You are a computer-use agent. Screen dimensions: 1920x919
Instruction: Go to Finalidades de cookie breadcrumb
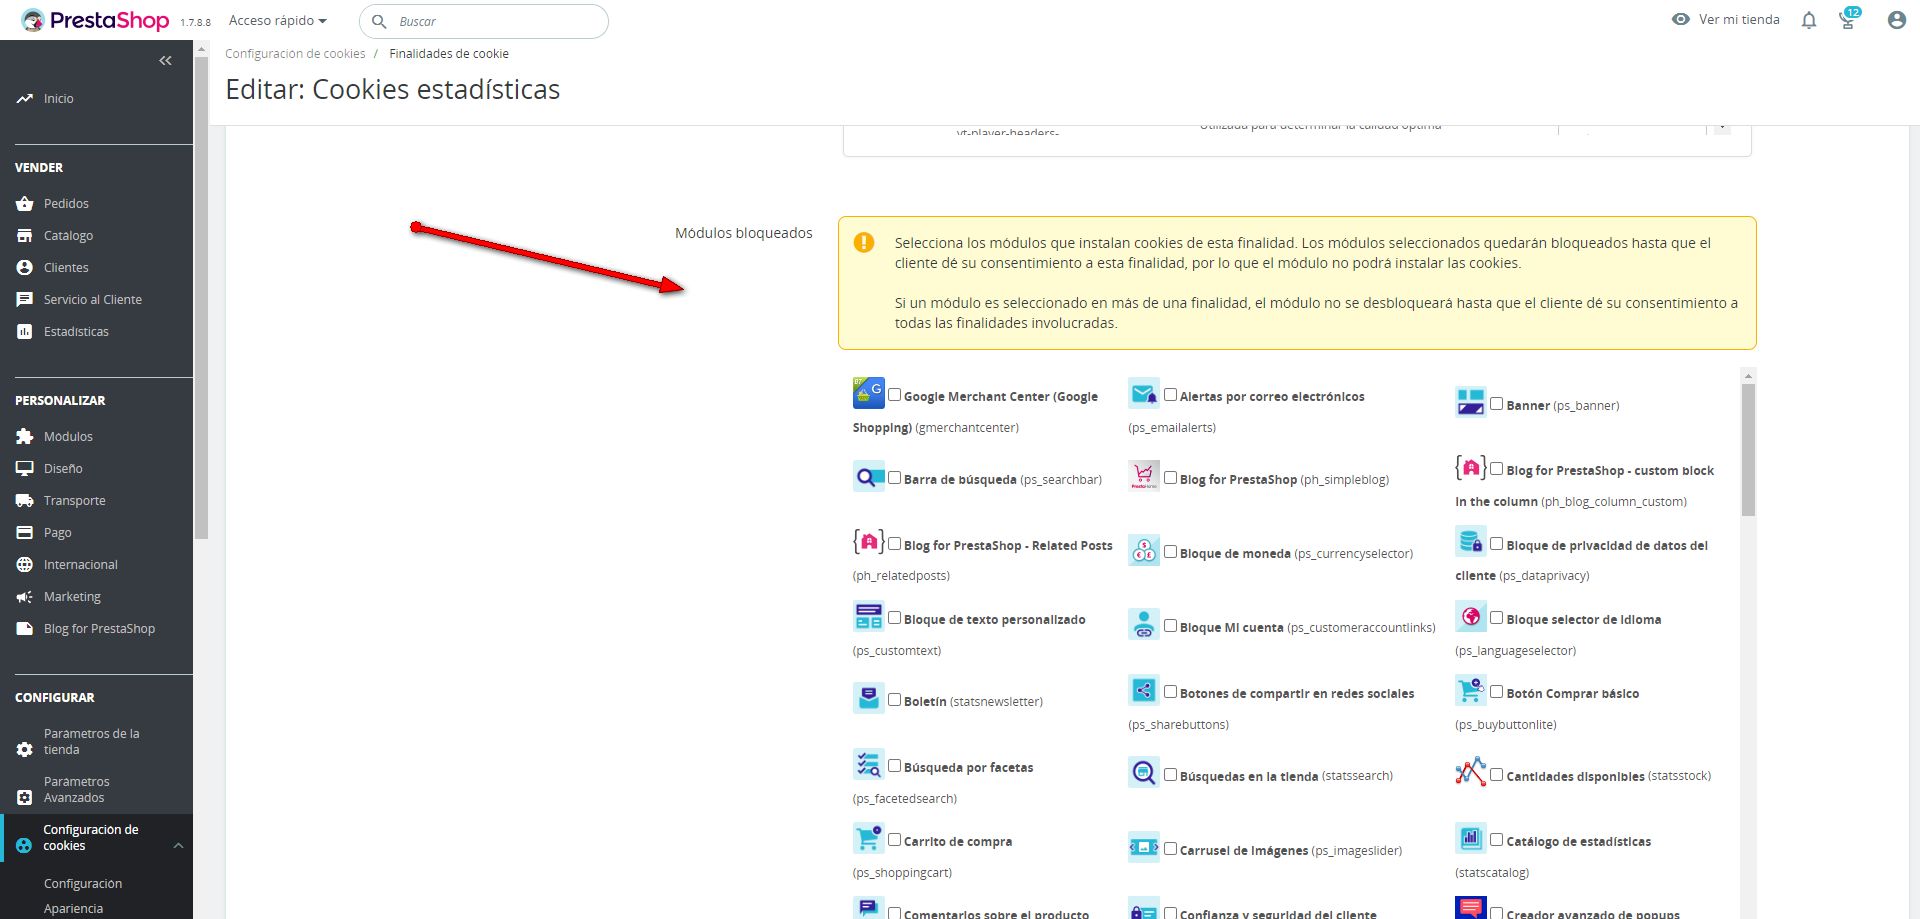tap(449, 53)
